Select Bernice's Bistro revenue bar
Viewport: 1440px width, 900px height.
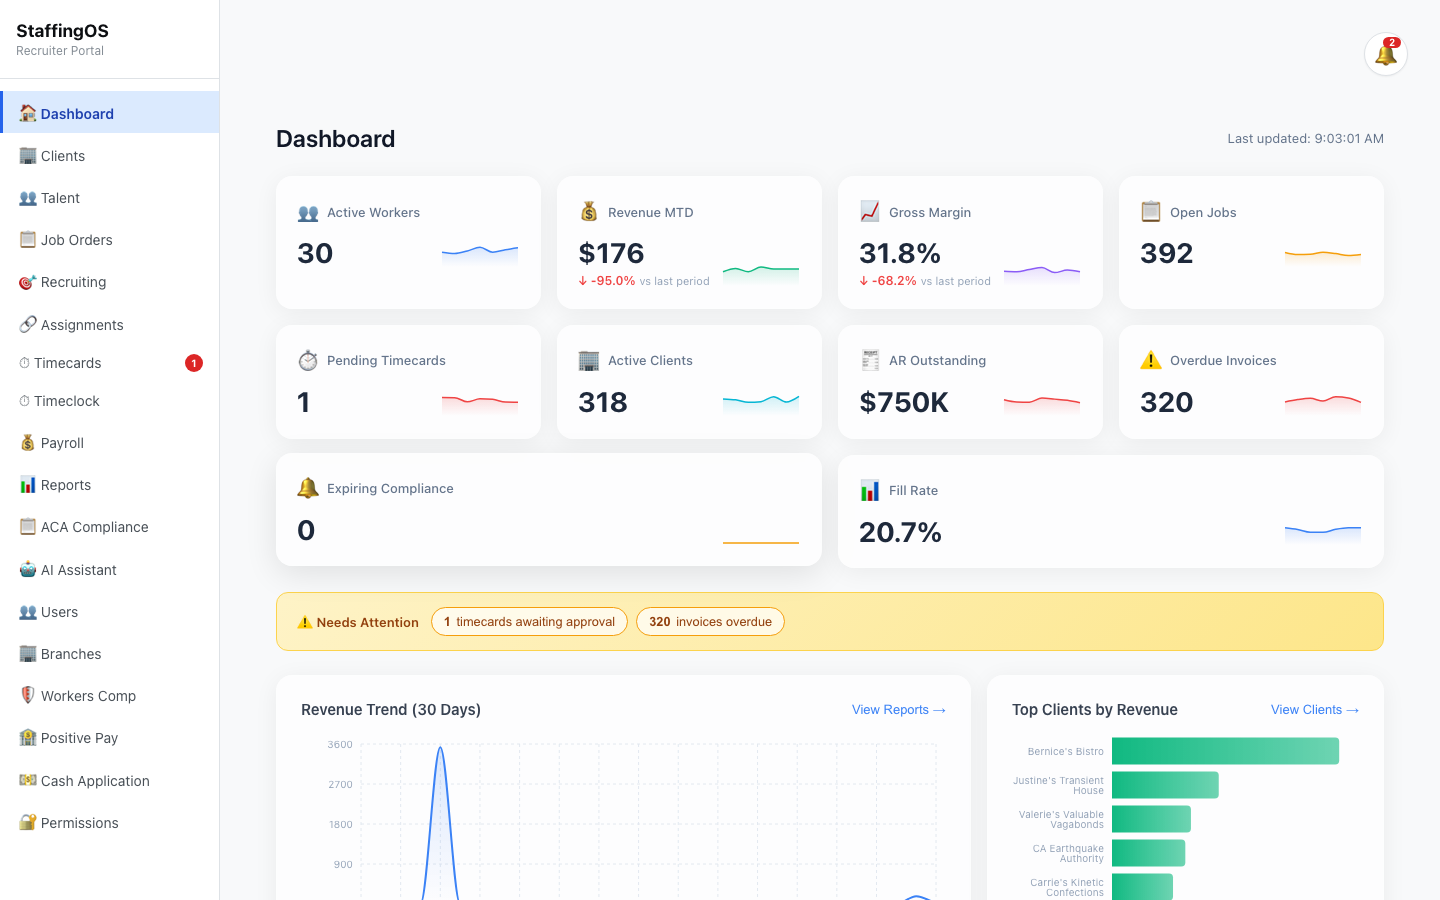[1224, 750]
